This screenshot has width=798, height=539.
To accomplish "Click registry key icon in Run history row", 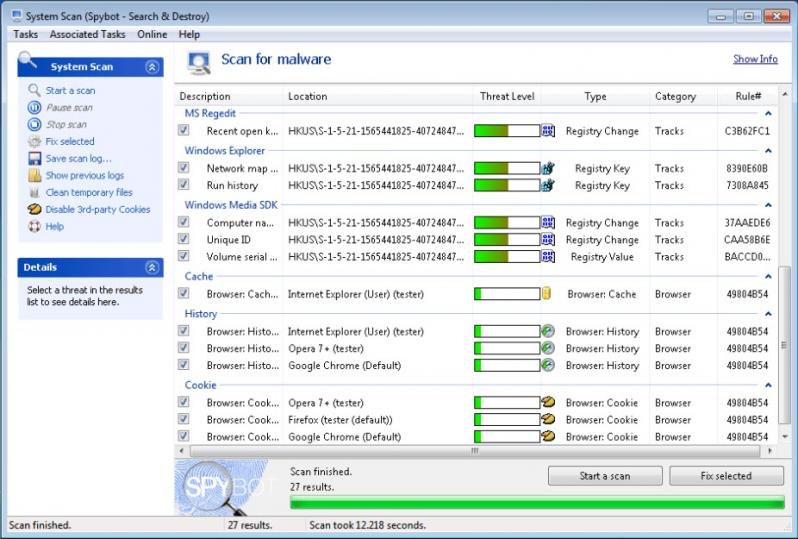I will [548, 185].
